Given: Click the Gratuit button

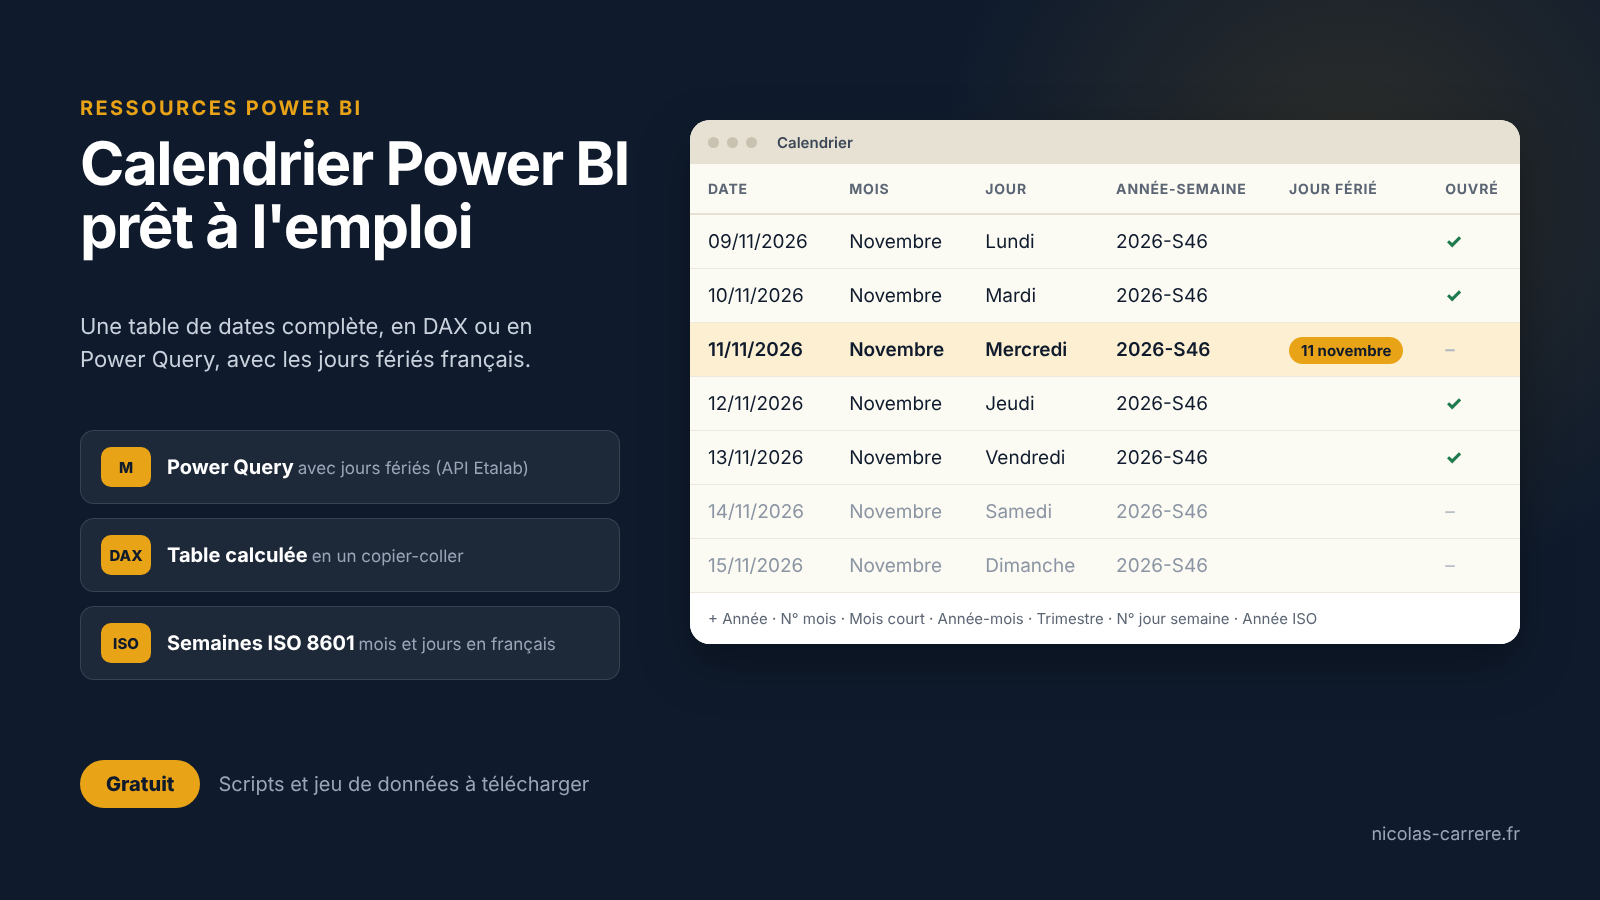Looking at the screenshot, I should point(140,784).
